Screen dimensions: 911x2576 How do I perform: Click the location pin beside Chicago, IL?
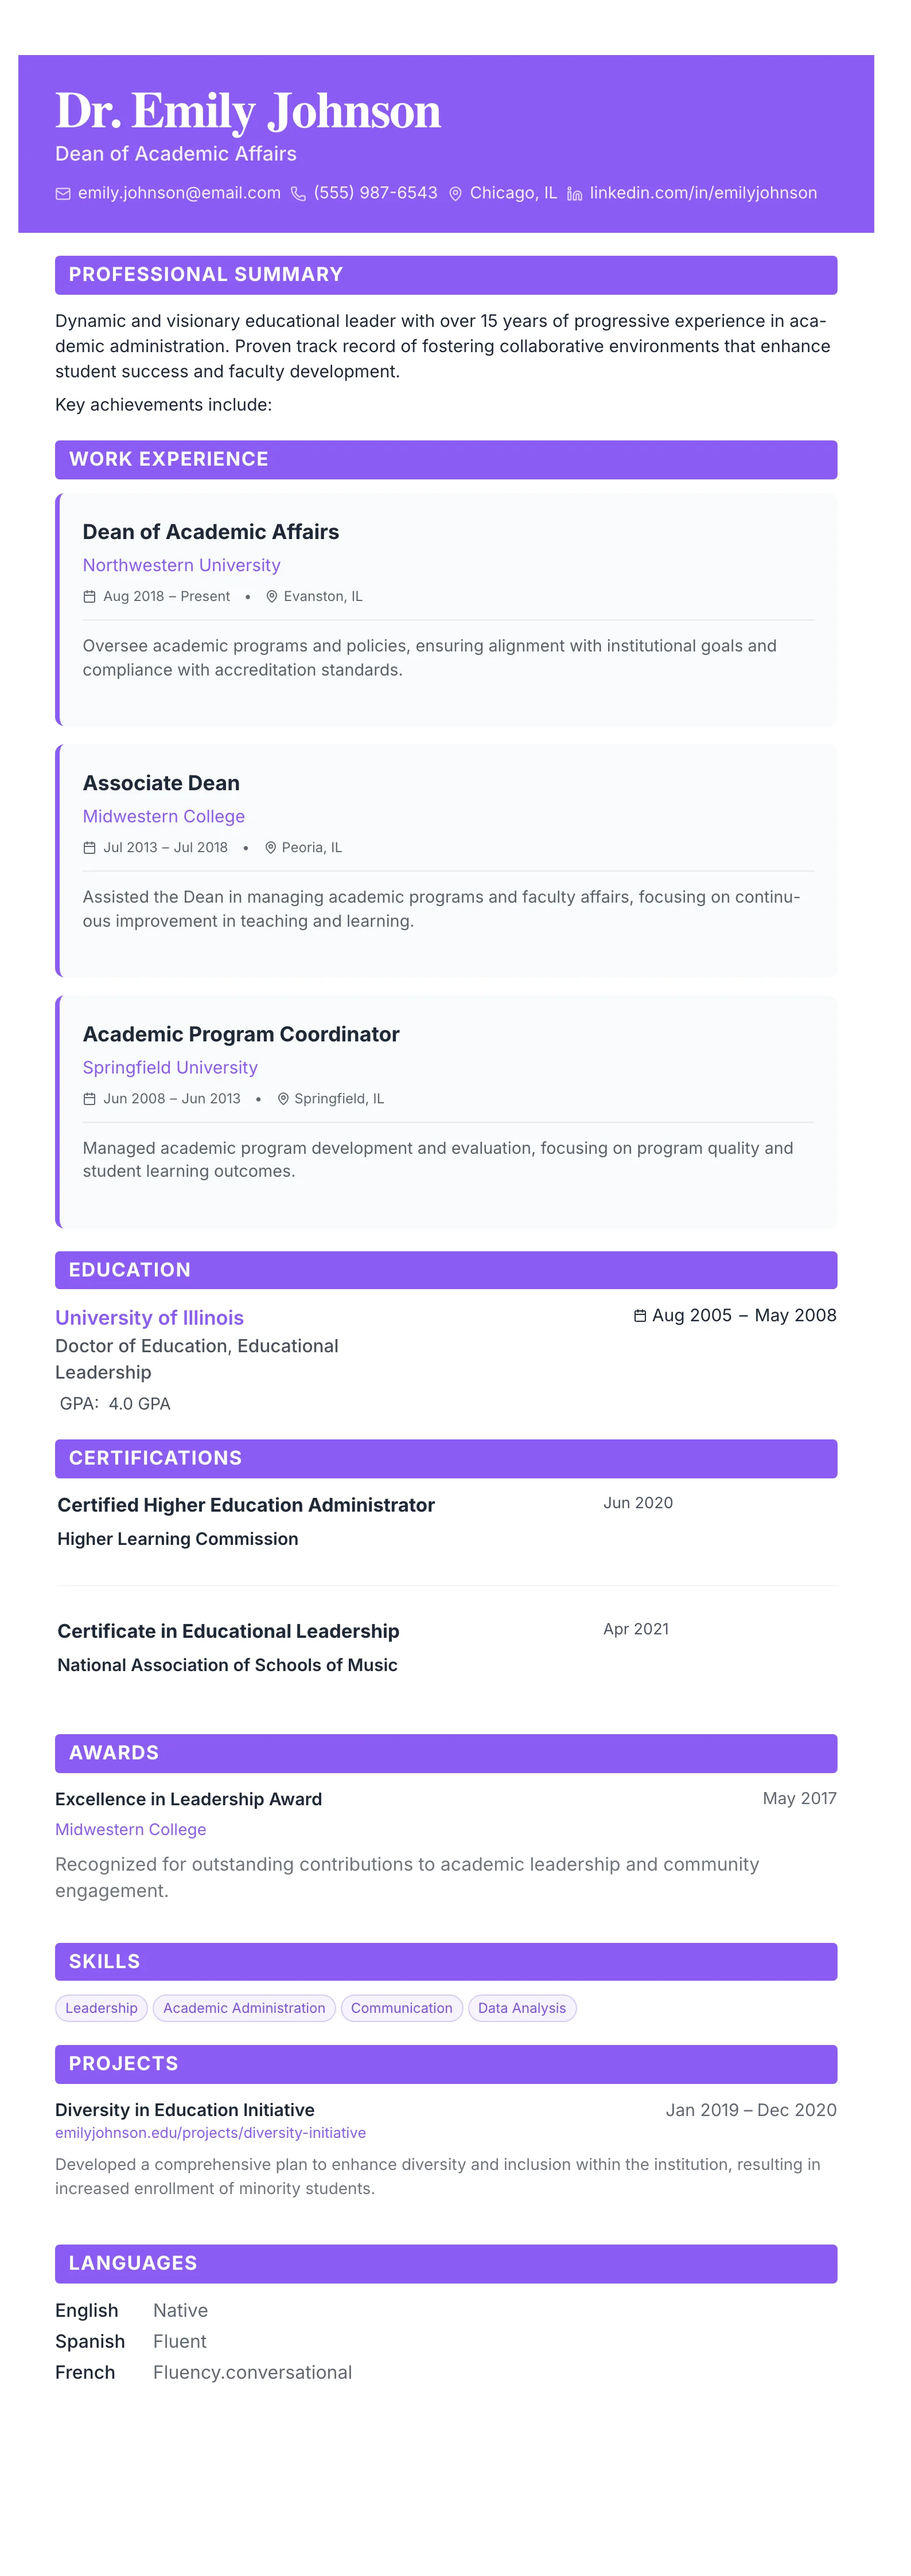point(455,194)
